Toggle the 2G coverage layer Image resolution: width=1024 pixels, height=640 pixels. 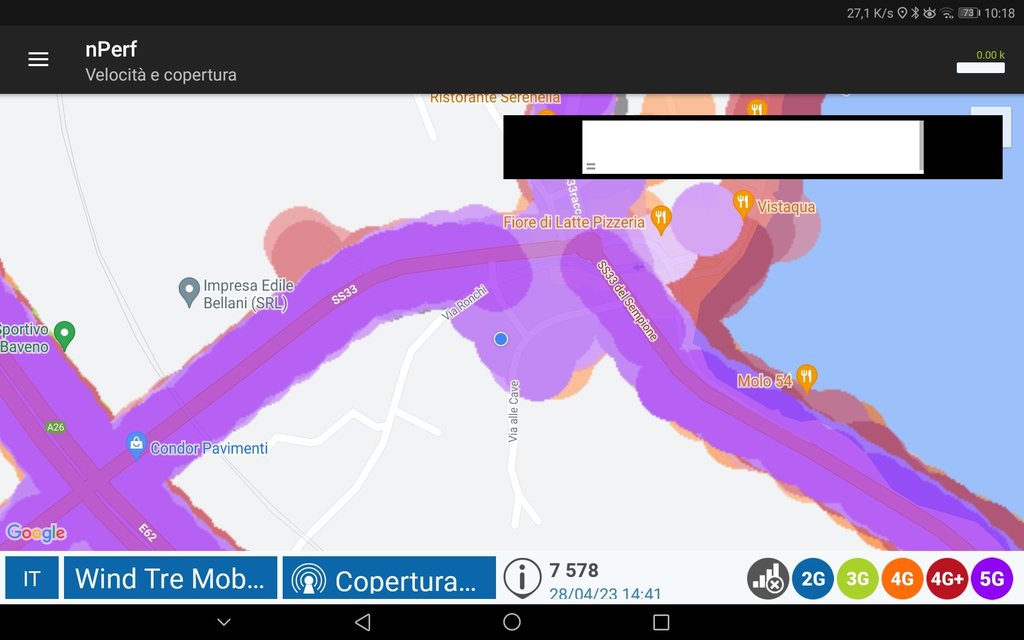point(812,579)
